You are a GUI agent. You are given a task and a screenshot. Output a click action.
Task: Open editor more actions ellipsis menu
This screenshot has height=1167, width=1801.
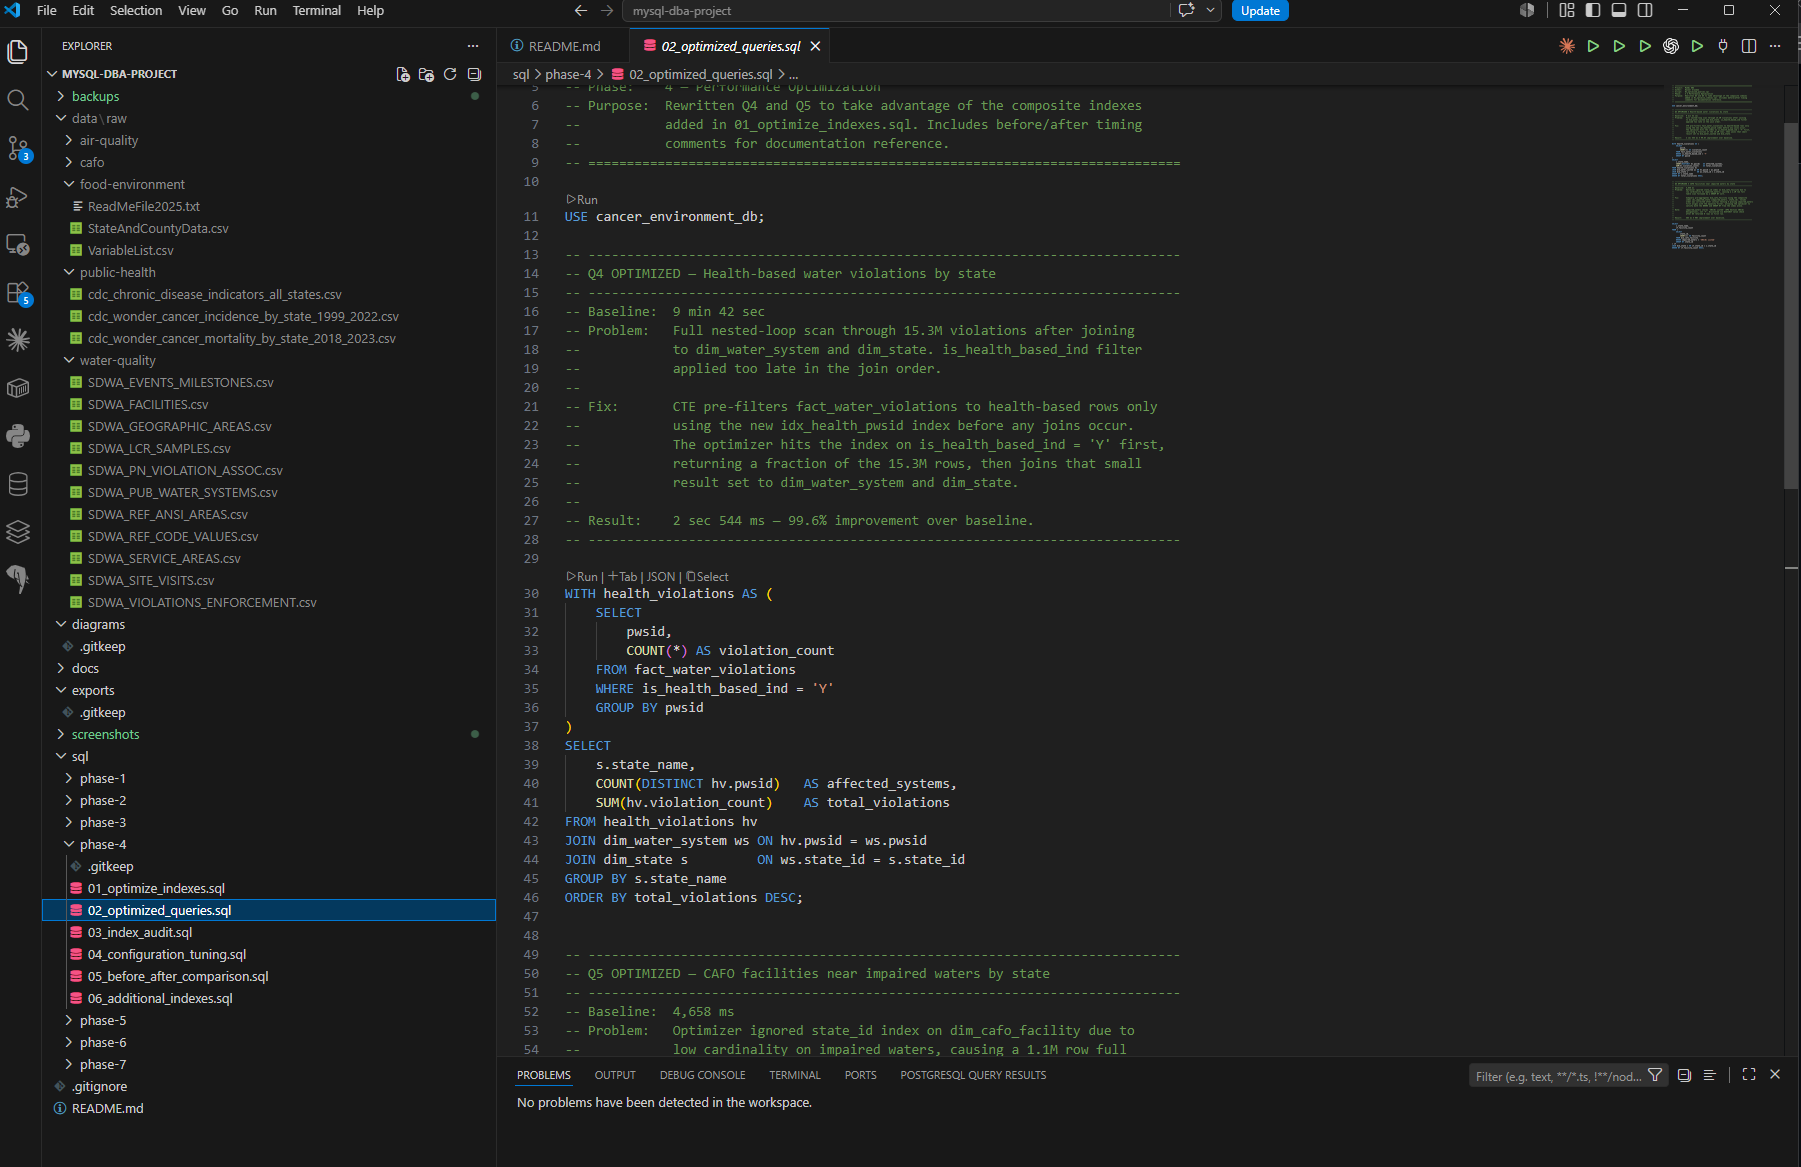point(1775,46)
